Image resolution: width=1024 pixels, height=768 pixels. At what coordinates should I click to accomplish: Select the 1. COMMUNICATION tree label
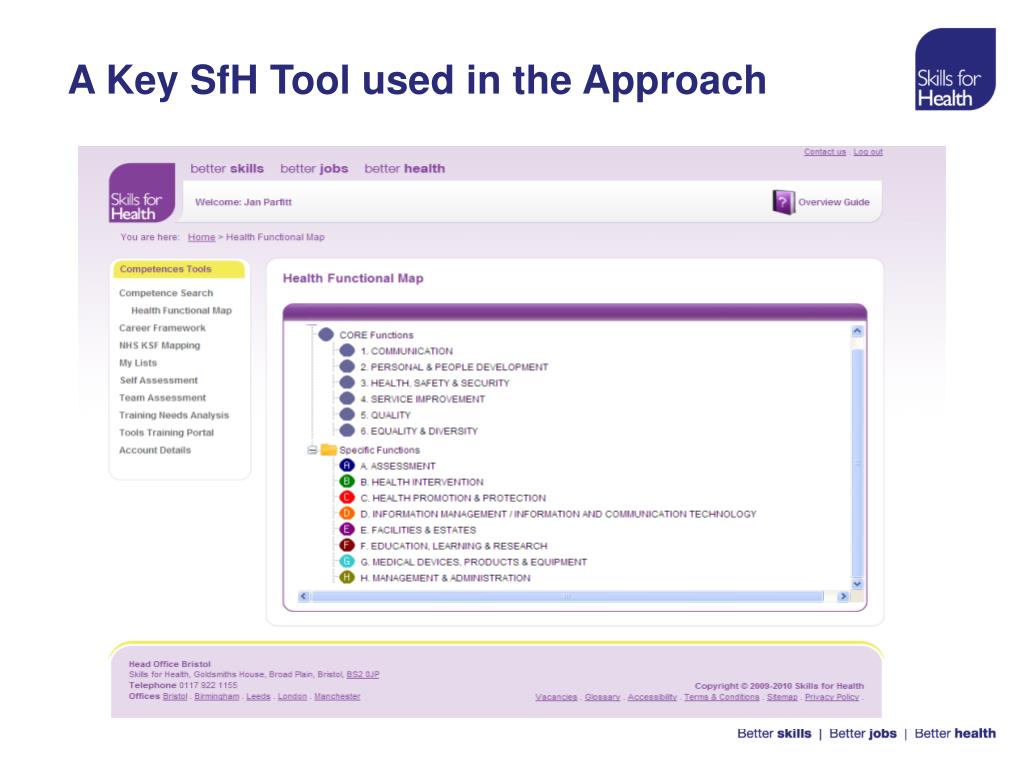[x=406, y=351]
